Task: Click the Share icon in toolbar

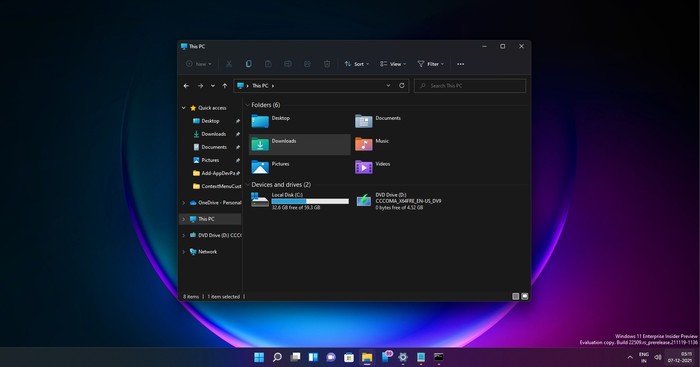Action: coord(307,64)
